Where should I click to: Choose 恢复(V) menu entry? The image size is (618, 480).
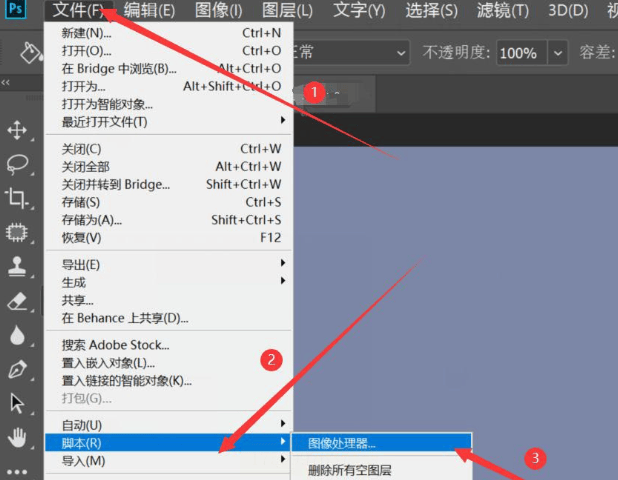169,238
